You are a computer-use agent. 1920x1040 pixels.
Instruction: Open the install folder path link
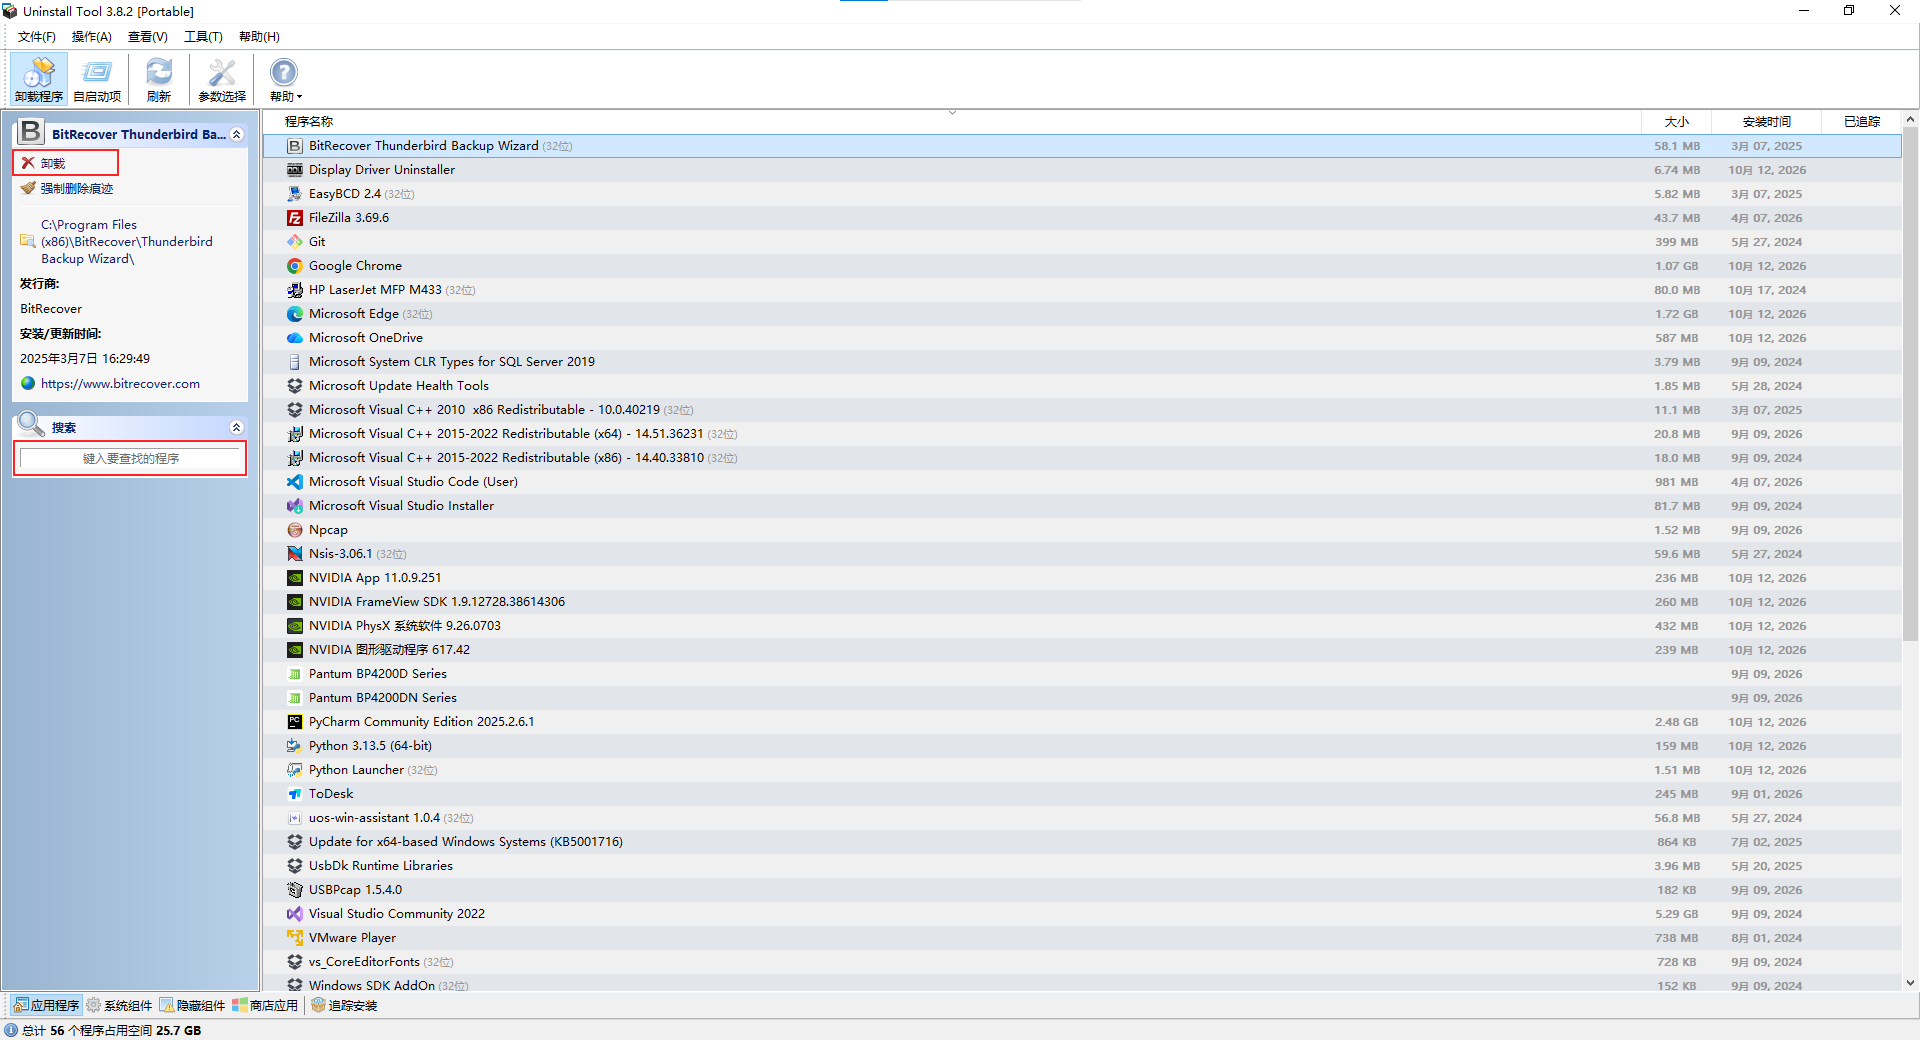[126, 242]
